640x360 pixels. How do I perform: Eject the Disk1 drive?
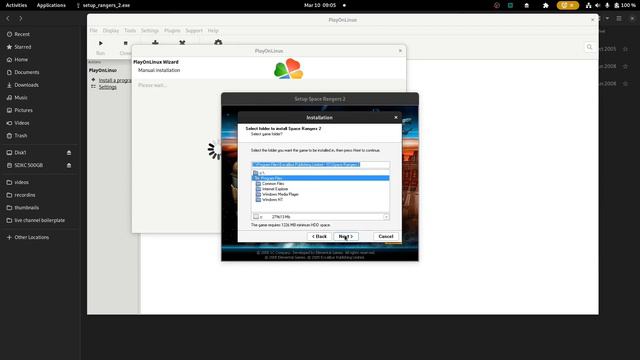click(69, 153)
